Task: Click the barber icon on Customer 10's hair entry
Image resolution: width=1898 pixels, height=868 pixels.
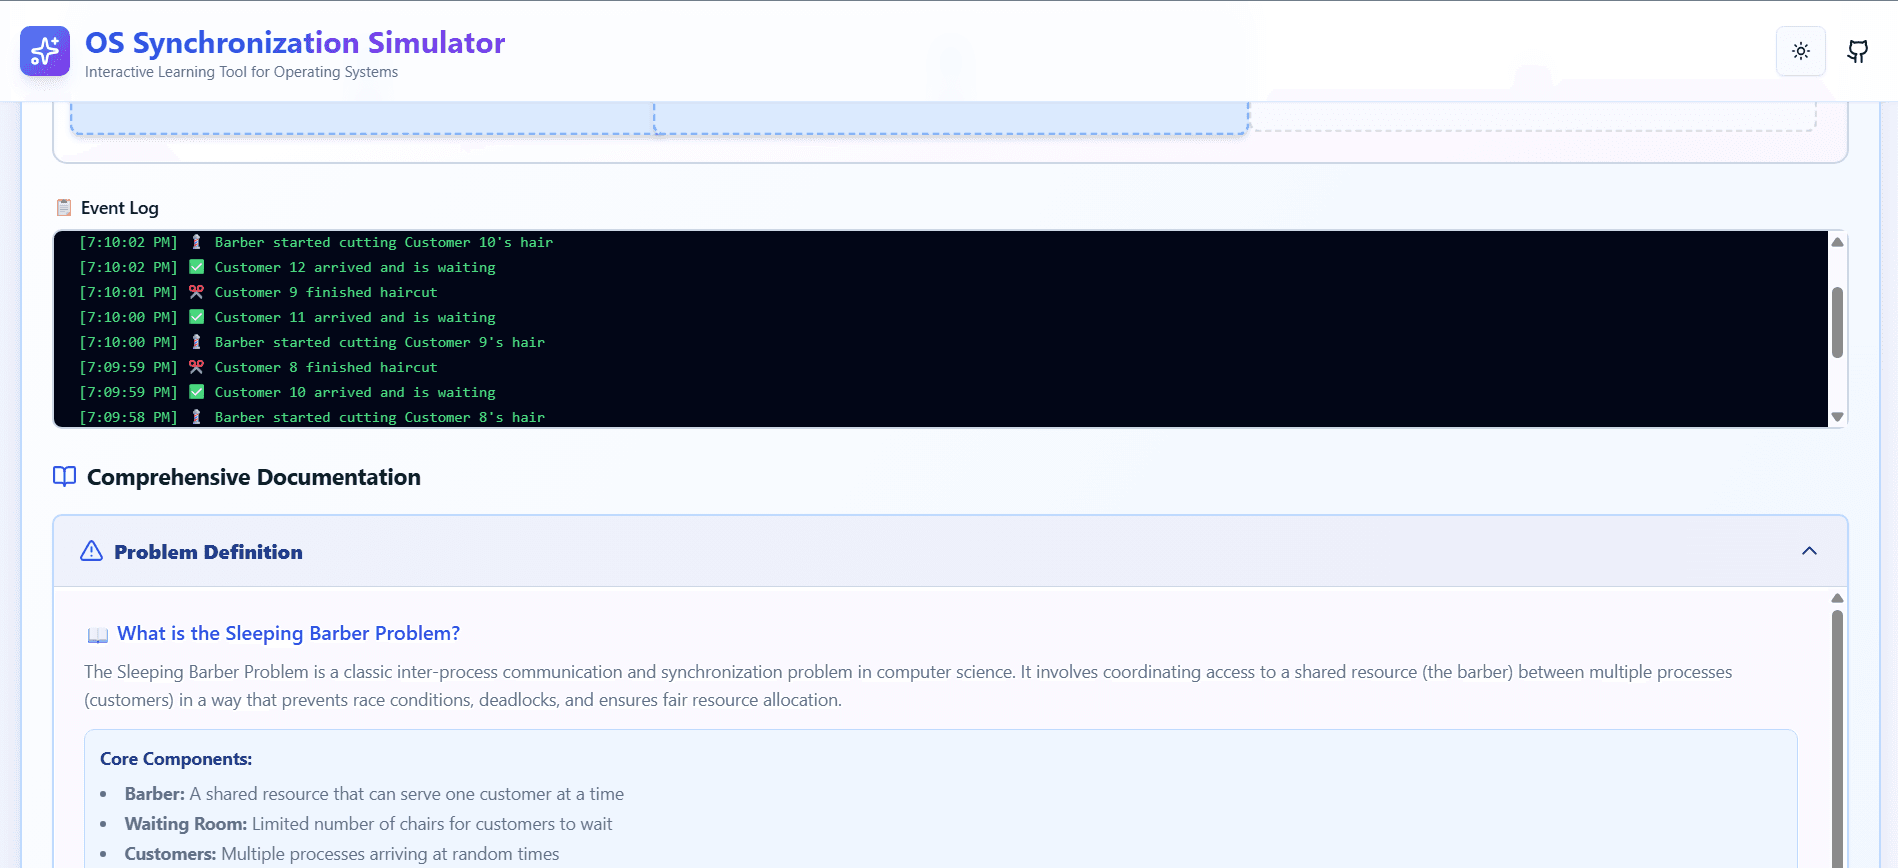Action: point(196,242)
